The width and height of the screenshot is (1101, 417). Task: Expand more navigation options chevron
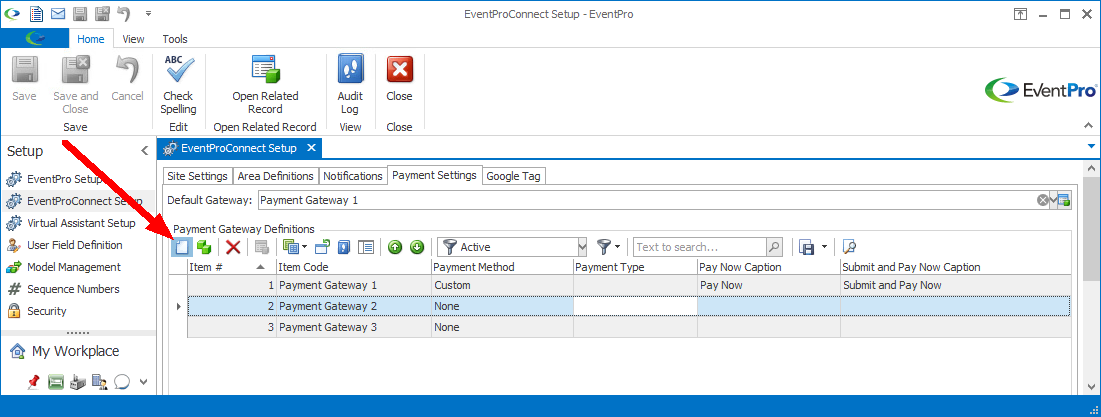coord(144,382)
